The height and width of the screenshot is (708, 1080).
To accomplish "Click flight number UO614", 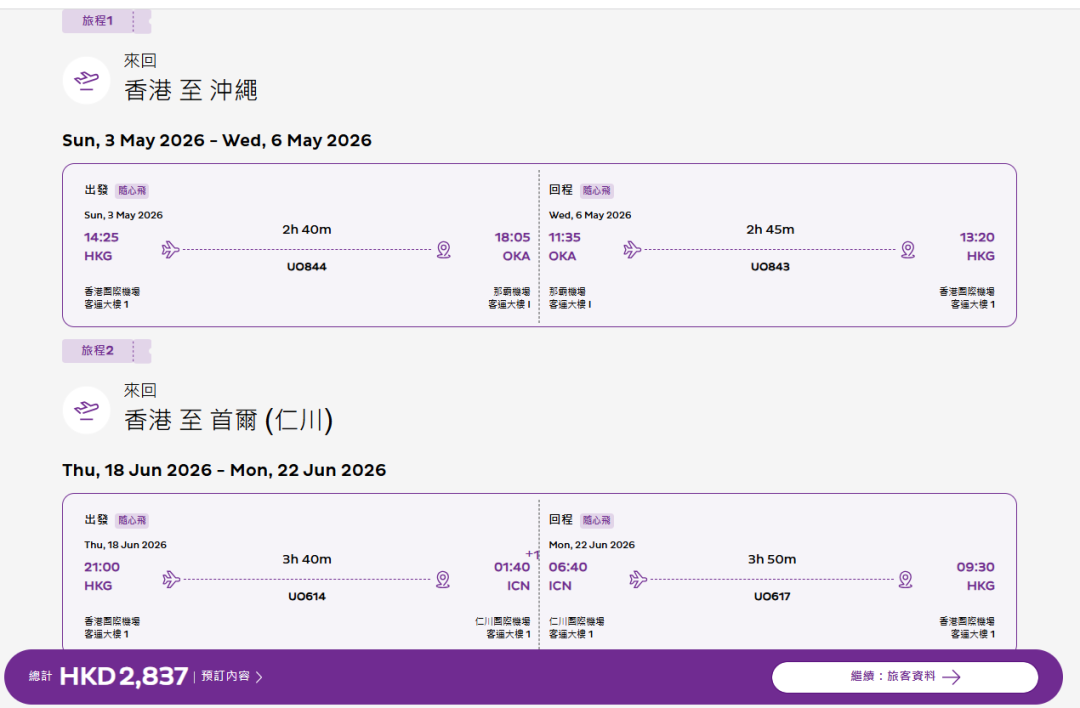I will coord(307,596).
